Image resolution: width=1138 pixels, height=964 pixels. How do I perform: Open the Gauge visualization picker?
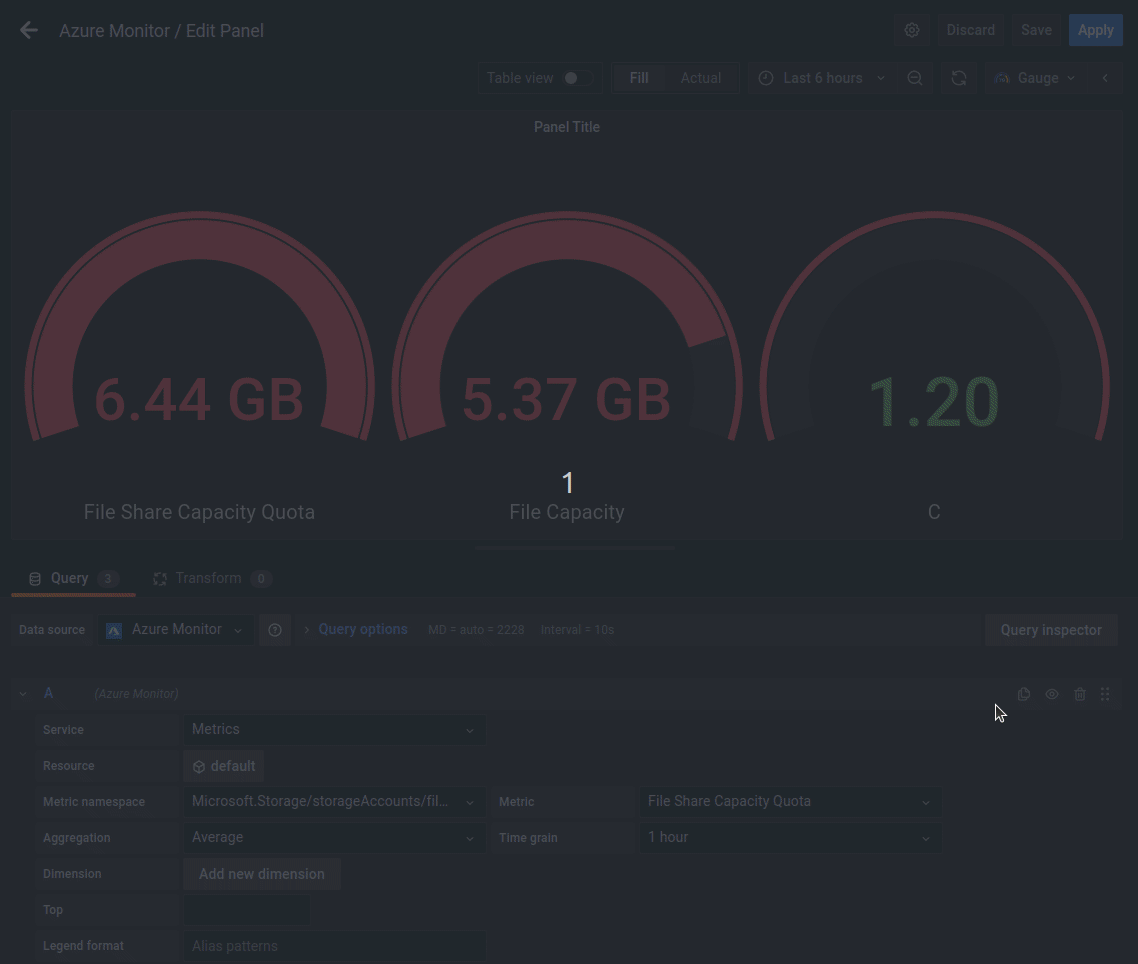[x=1035, y=77]
